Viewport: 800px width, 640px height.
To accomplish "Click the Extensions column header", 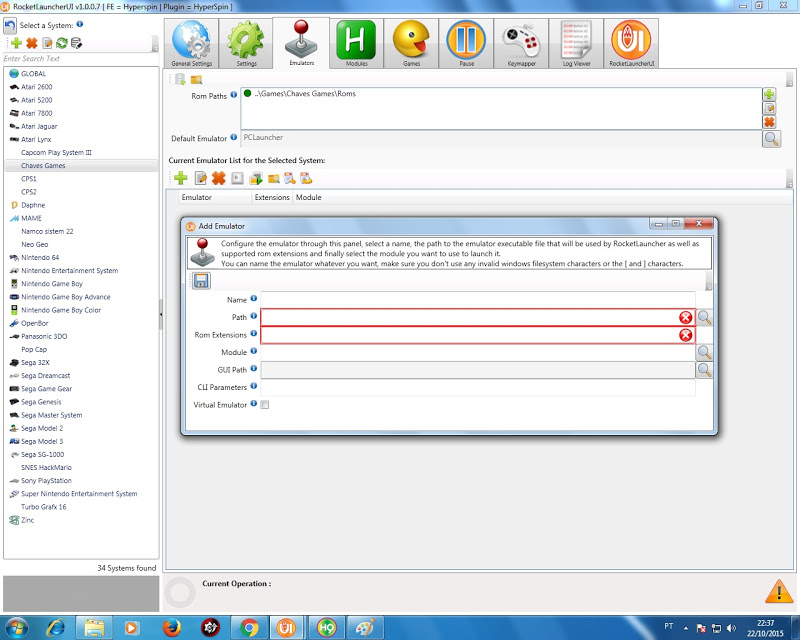I will [272, 198].
